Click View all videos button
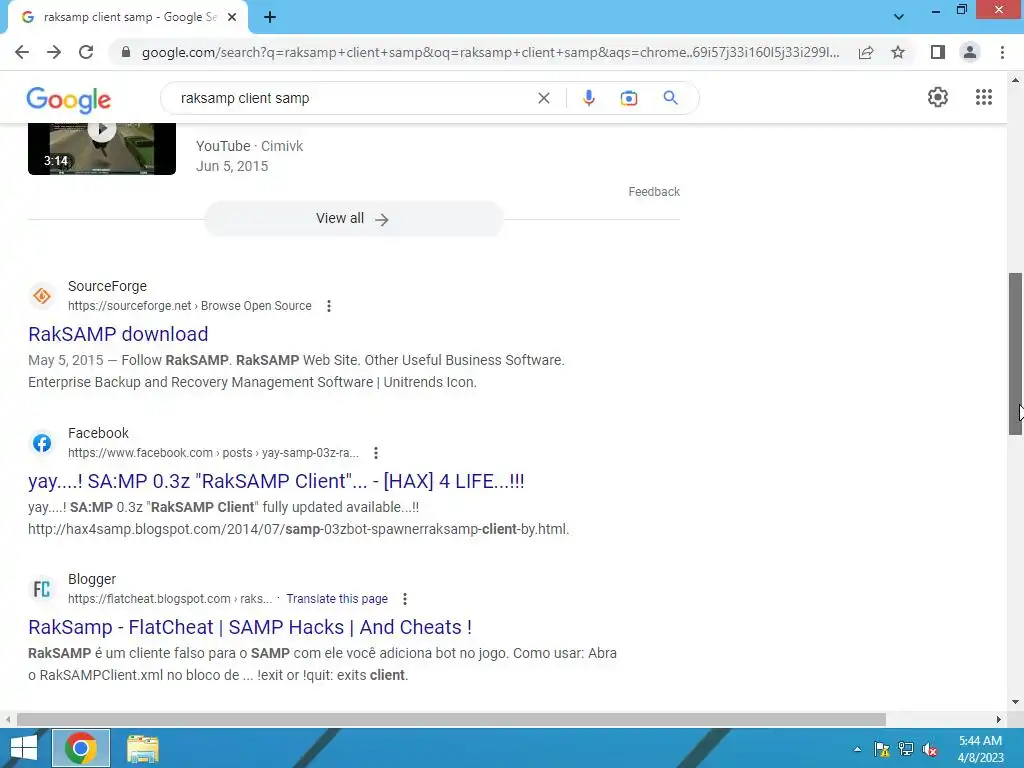 click(x=353, y=219)
